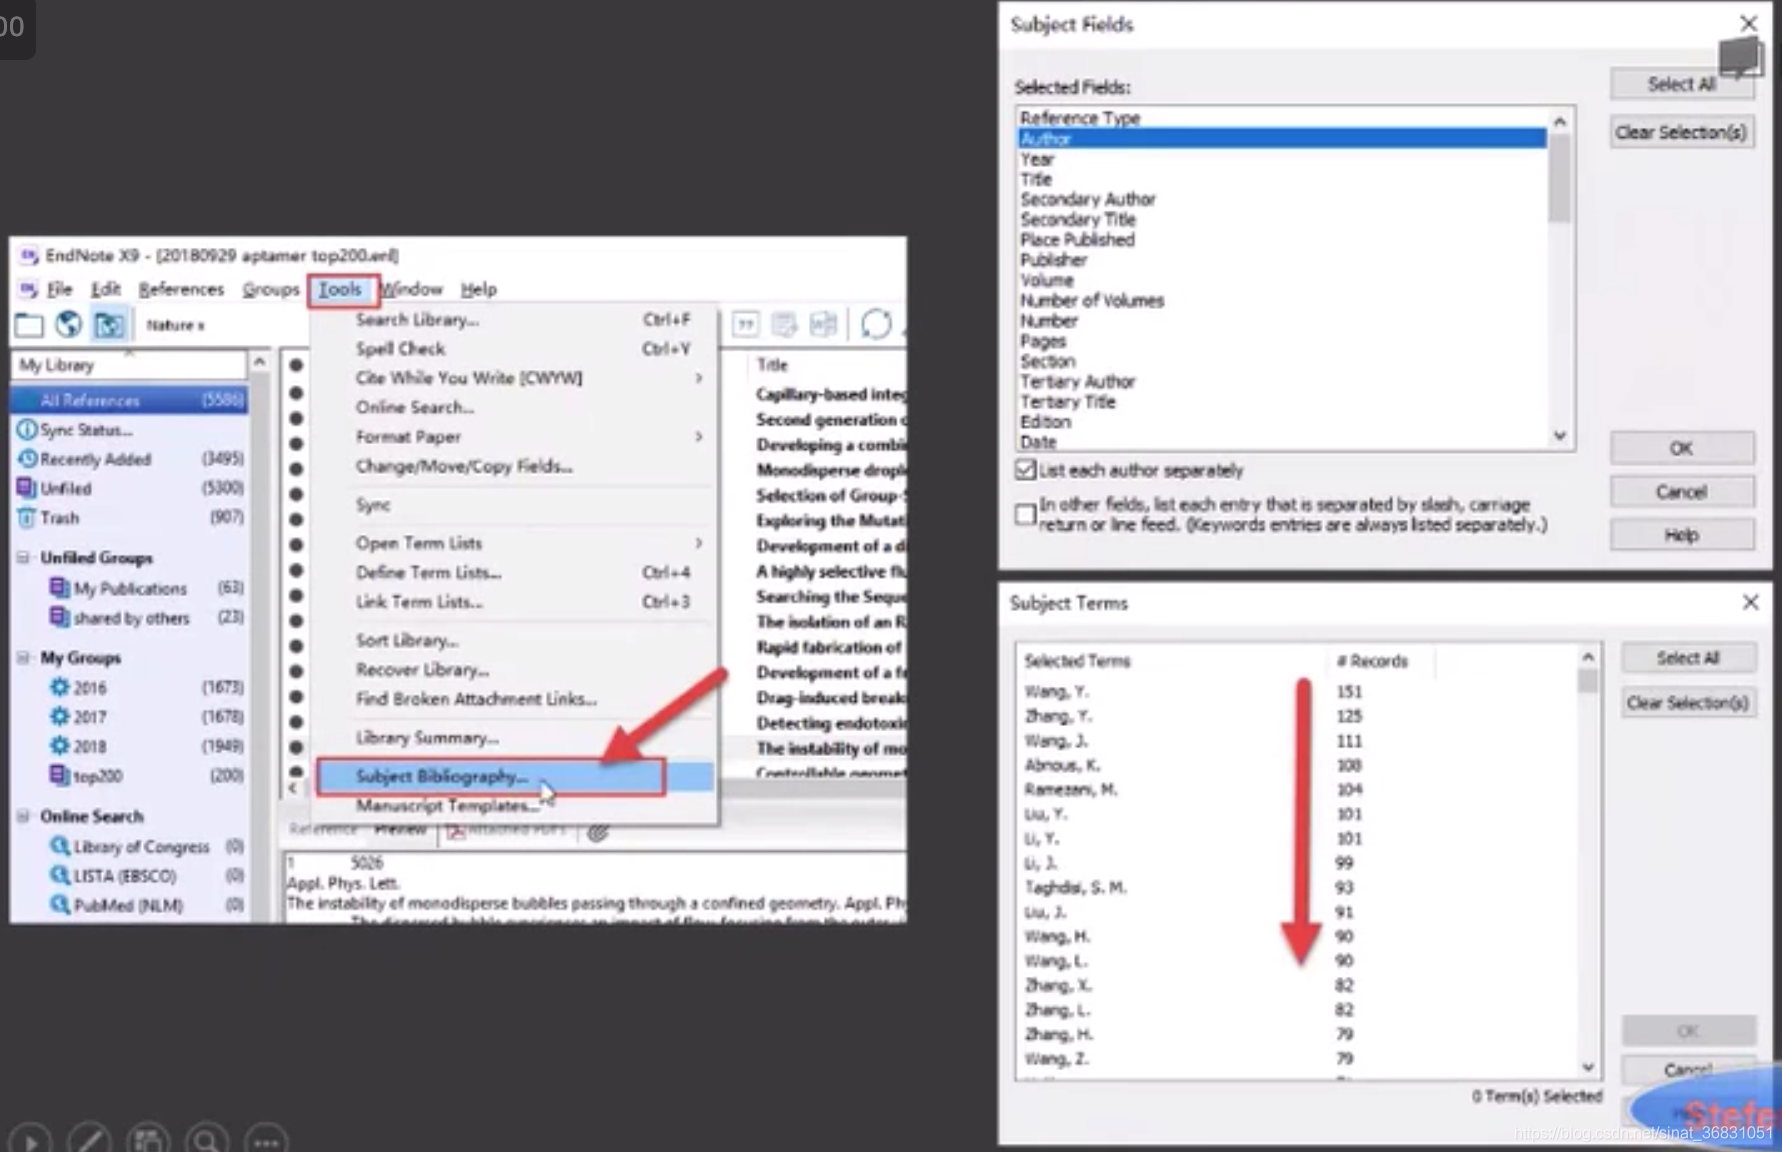
Task: Open the output style dropdown showing Nature
Action: click(176, 325)
